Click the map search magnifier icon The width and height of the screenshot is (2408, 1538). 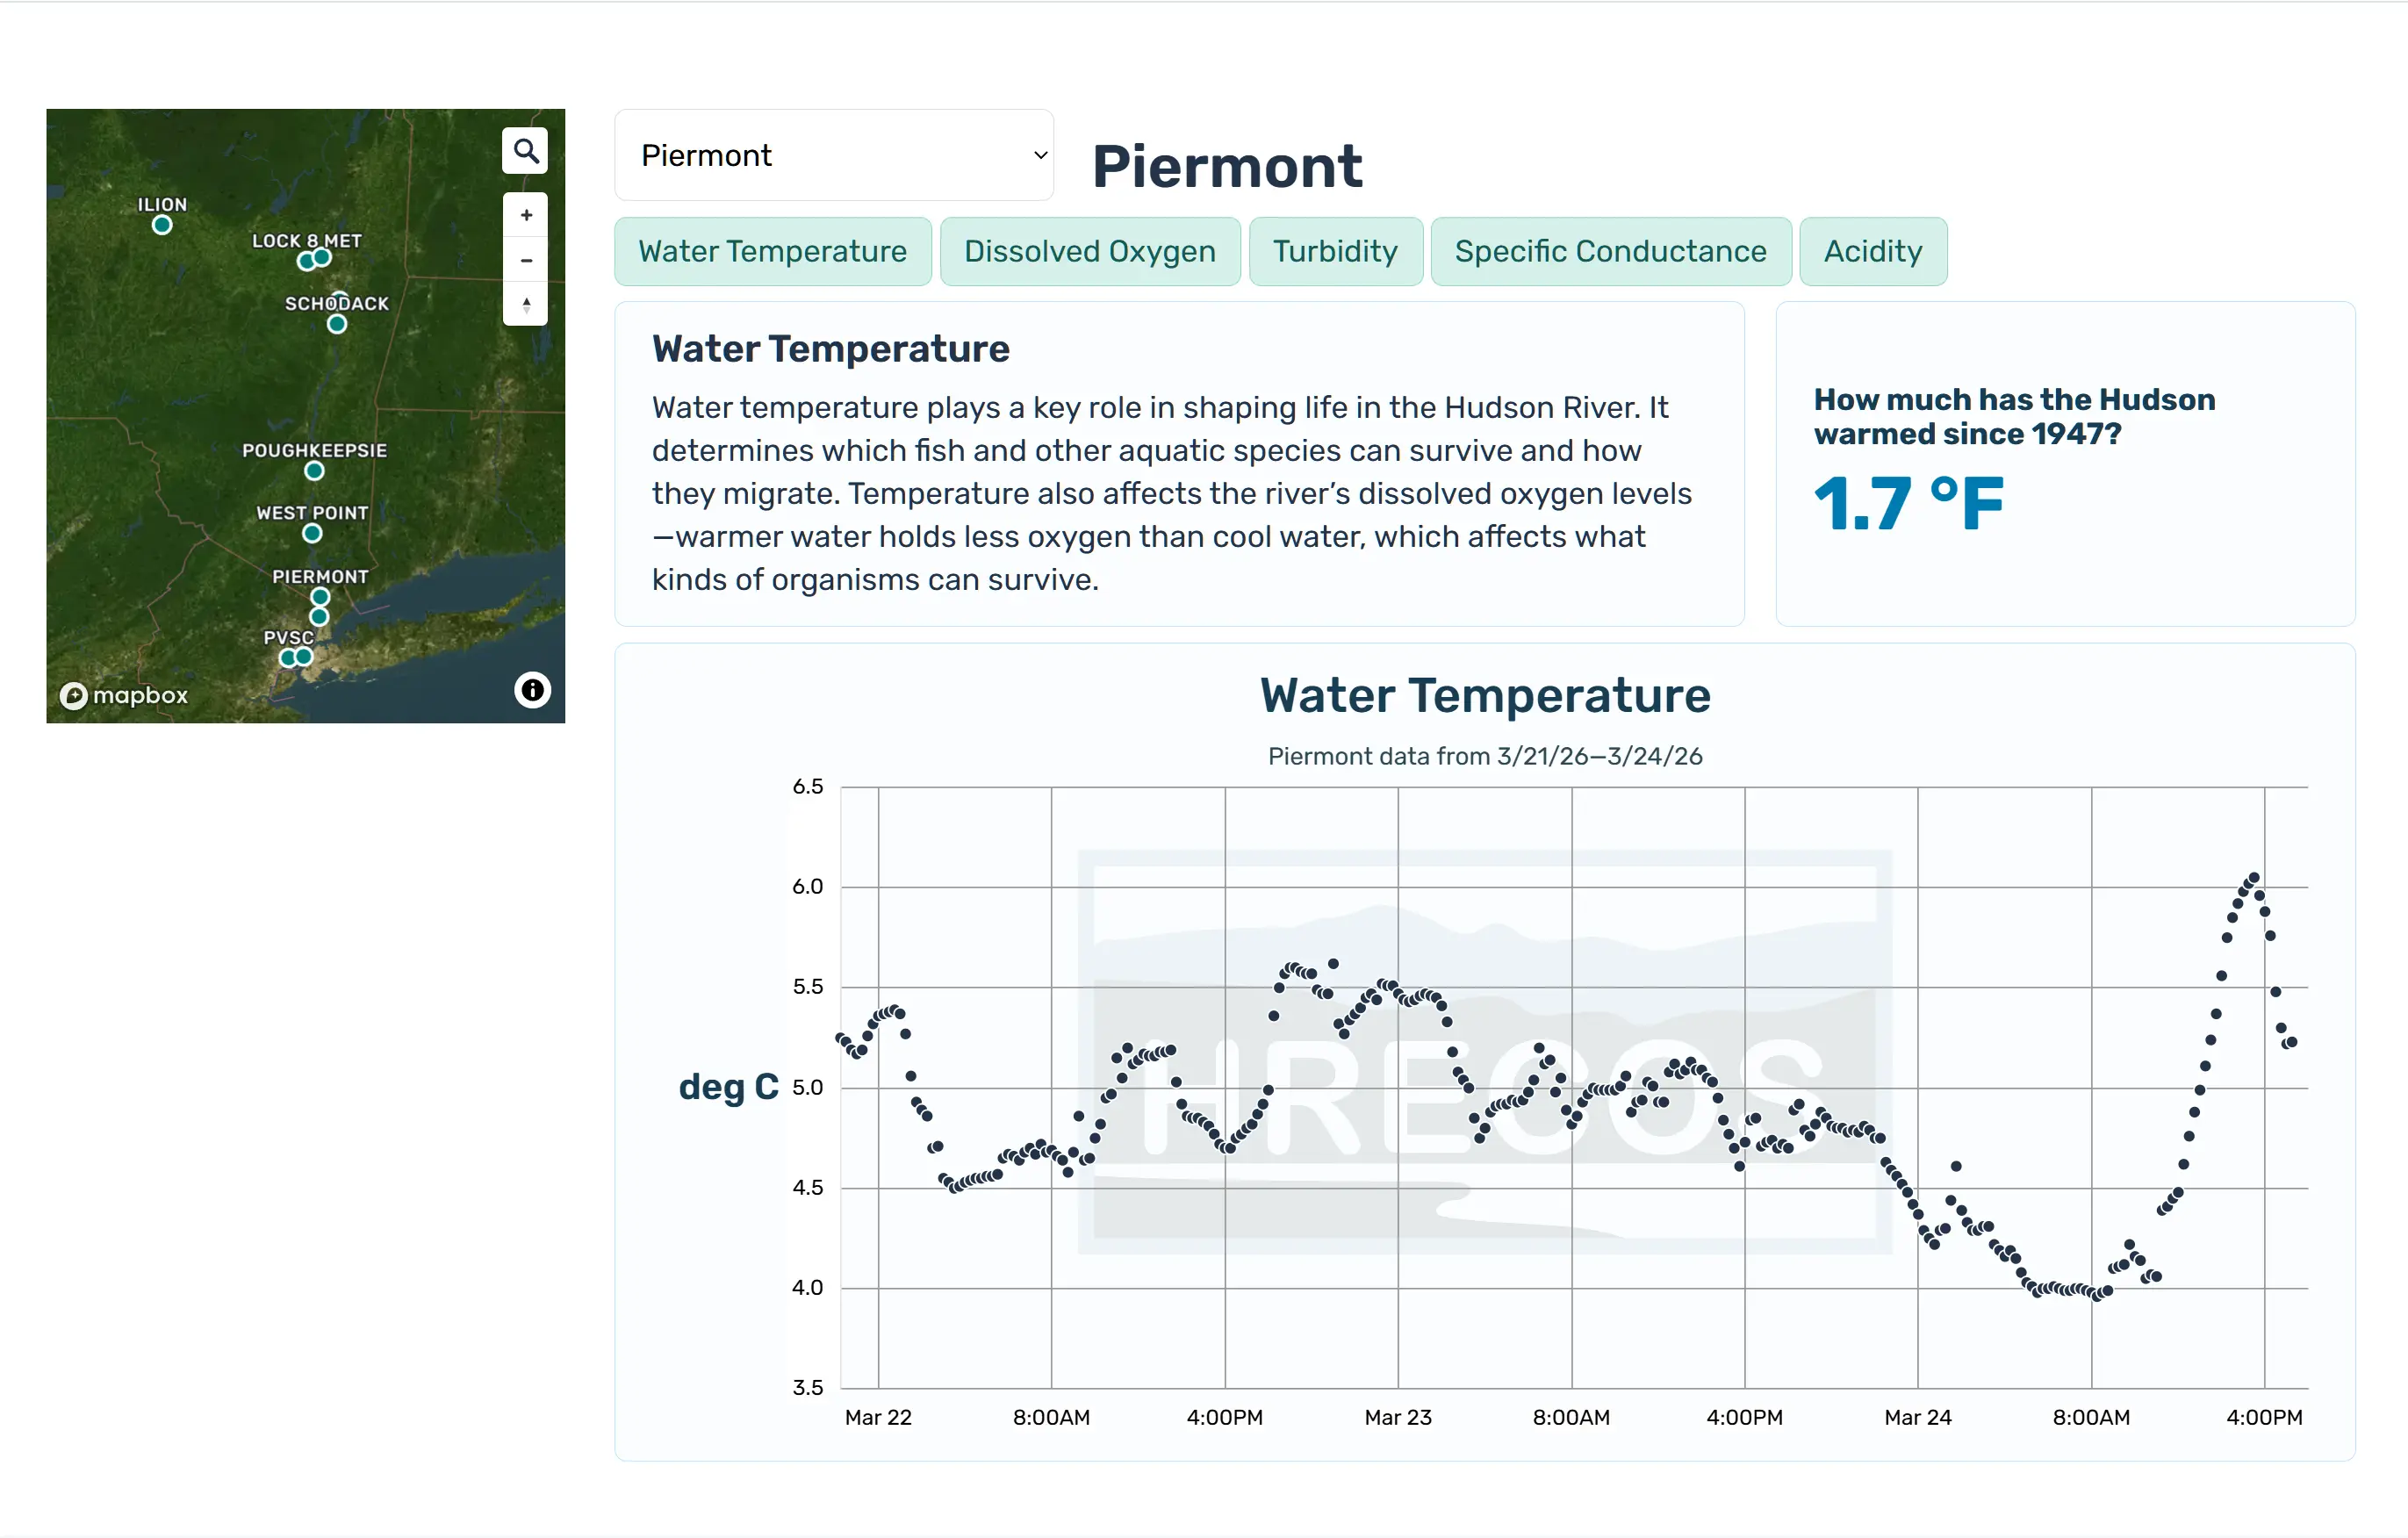[525, 151]
